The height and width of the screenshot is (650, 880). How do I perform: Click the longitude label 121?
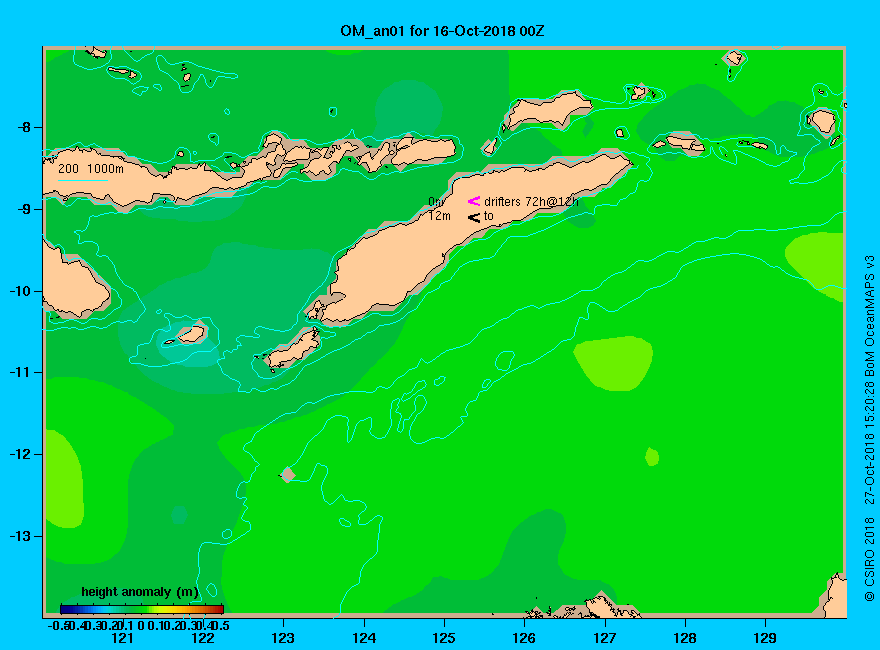coord(122,638)
